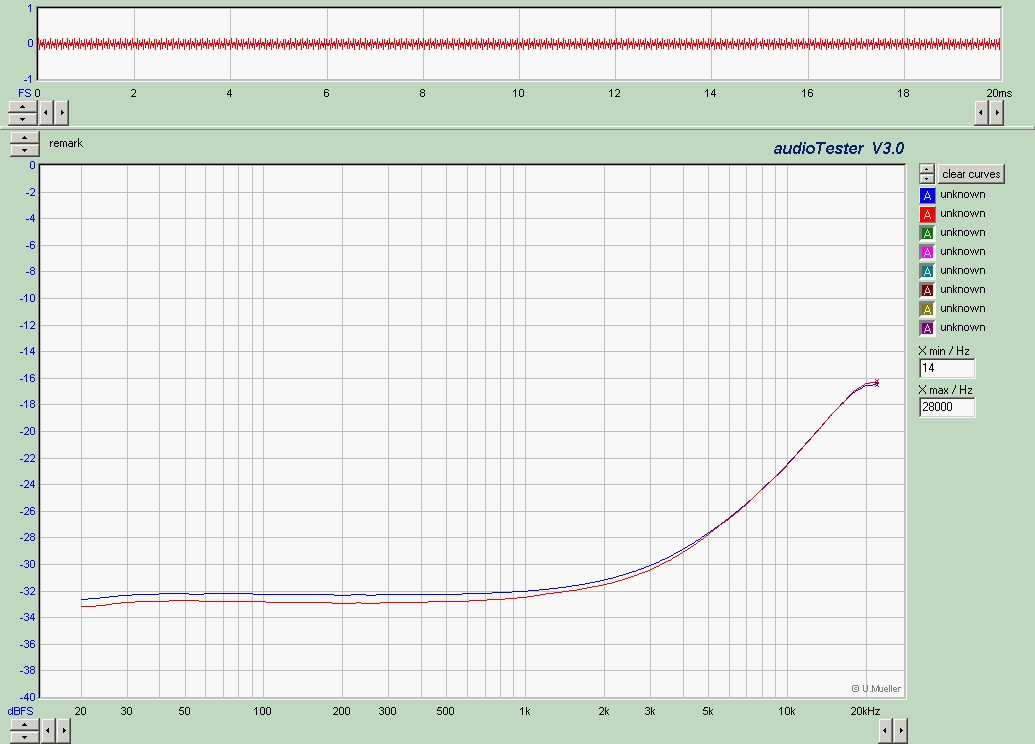Click right arrow under the 20ms label
The image size is (1035, 744).
997,113
